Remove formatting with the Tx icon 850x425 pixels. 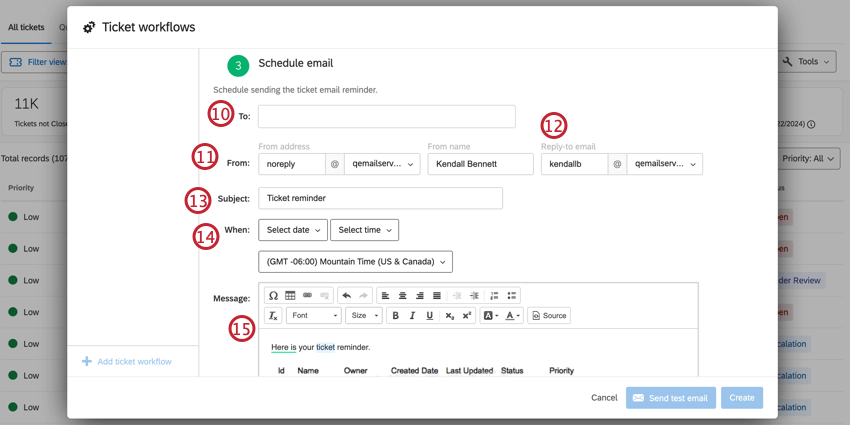click(x=273, y=315)
